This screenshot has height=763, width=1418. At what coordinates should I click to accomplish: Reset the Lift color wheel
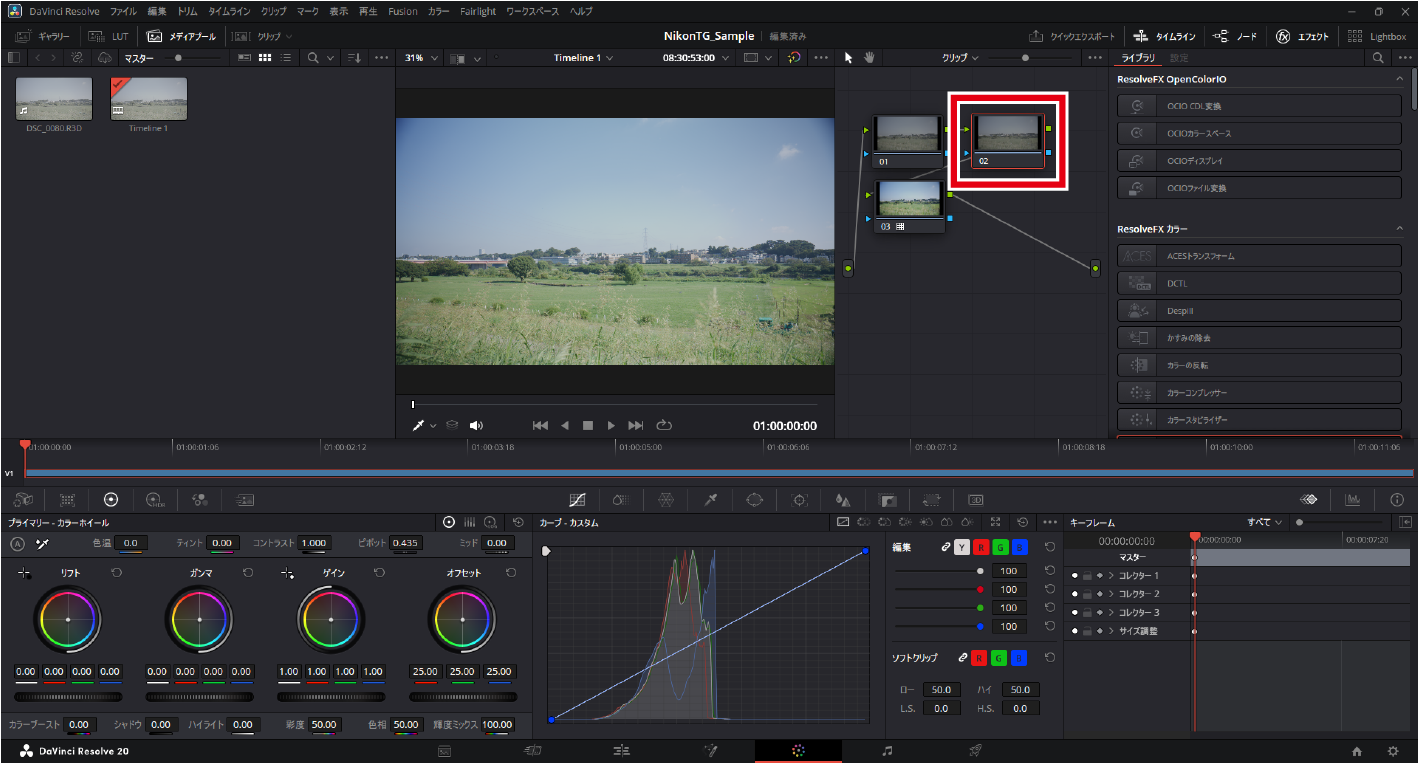(116, 573)
